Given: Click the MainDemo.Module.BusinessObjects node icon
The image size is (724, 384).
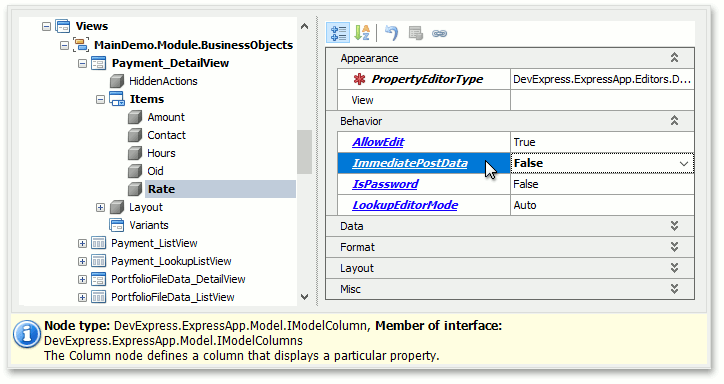Looking at the screenshot, I should tap(81, 45).
